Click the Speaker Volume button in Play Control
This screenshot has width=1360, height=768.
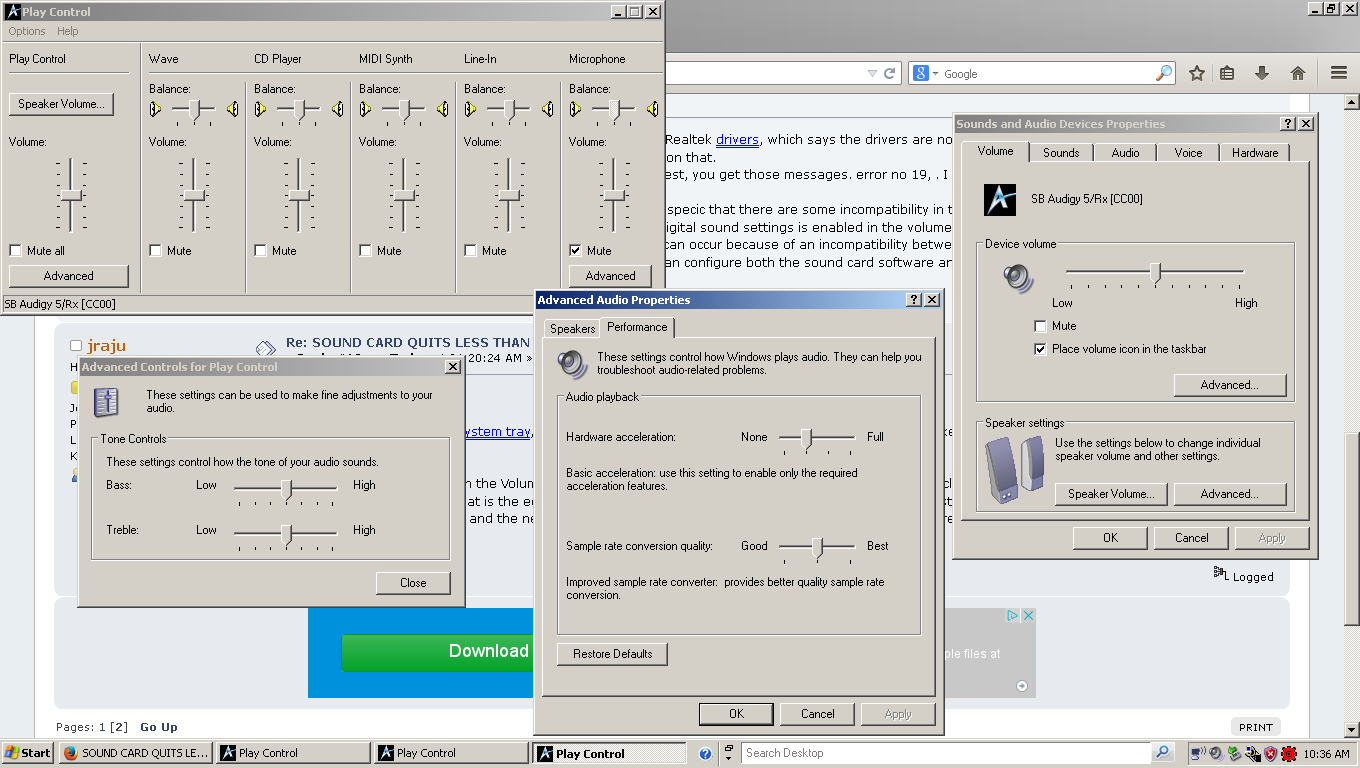pos(61,104)
